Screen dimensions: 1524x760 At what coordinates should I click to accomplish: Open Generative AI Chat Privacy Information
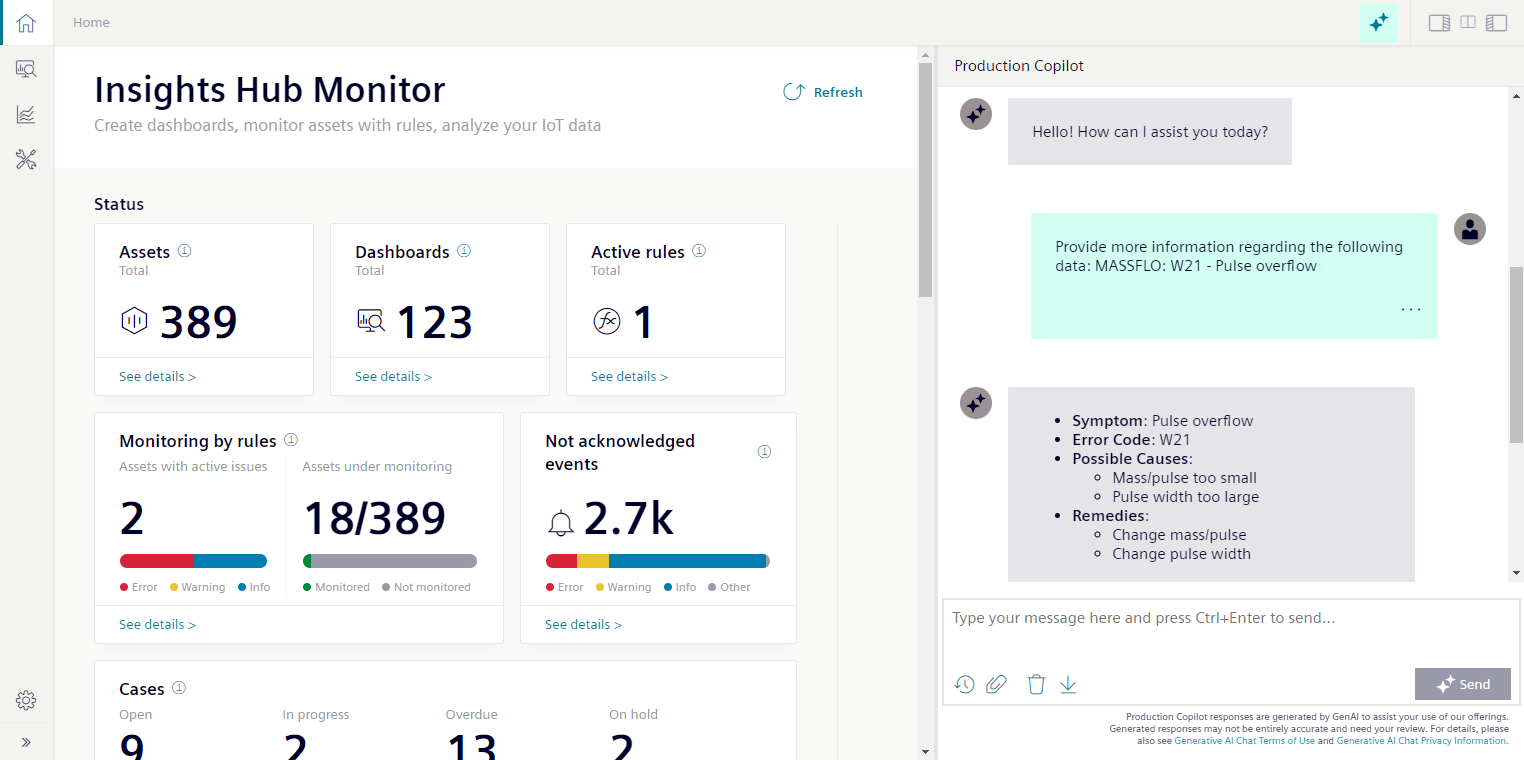(x=1421, y=741)
